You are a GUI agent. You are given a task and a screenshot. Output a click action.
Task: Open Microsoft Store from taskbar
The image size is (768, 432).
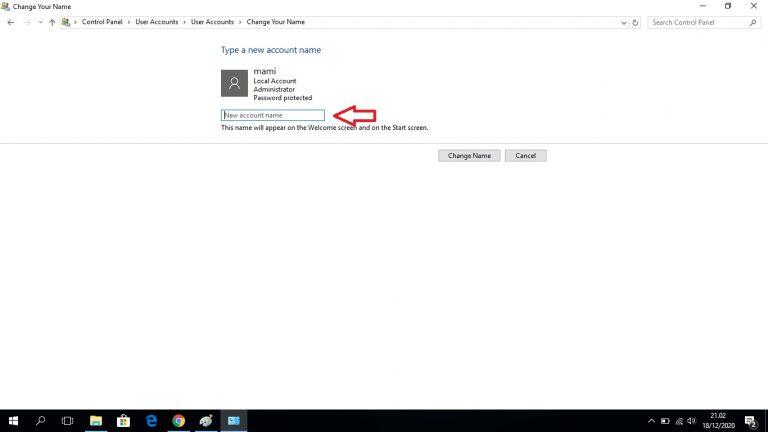pos(123,421)
